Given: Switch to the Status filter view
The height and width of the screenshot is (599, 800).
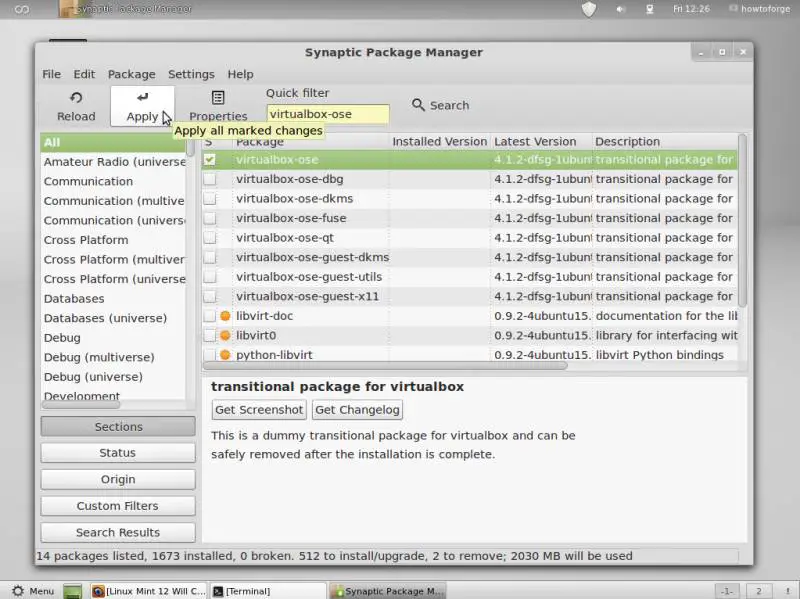Looking at the screenshot, I should coord(118,453).
